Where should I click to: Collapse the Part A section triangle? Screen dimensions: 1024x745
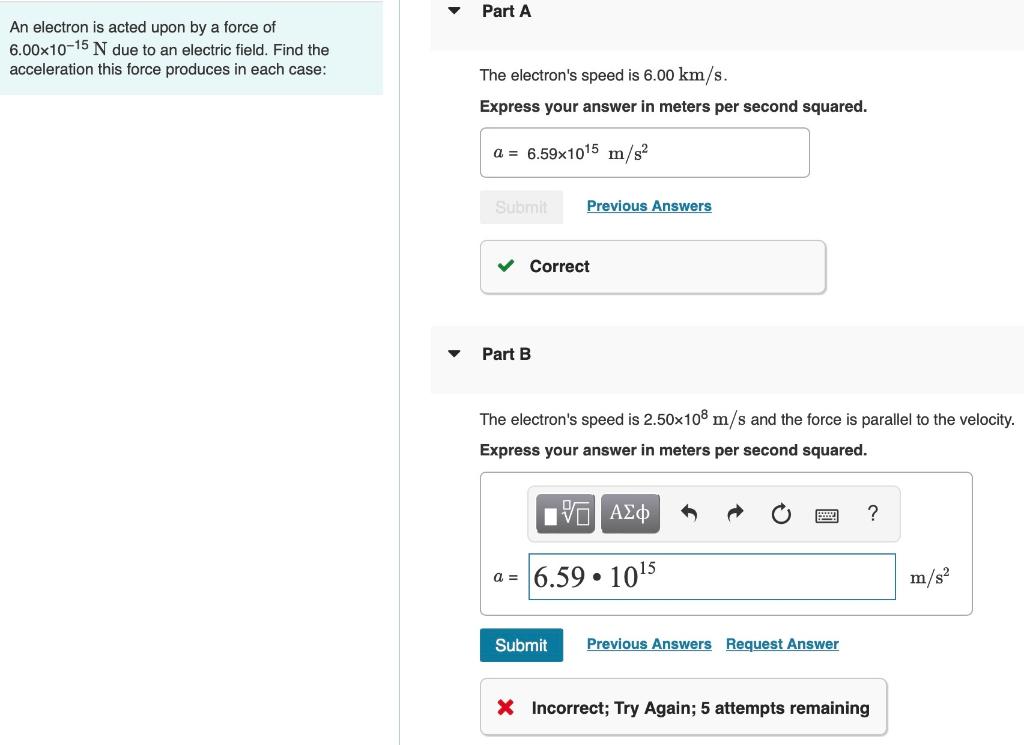click(x=453, y=10)
